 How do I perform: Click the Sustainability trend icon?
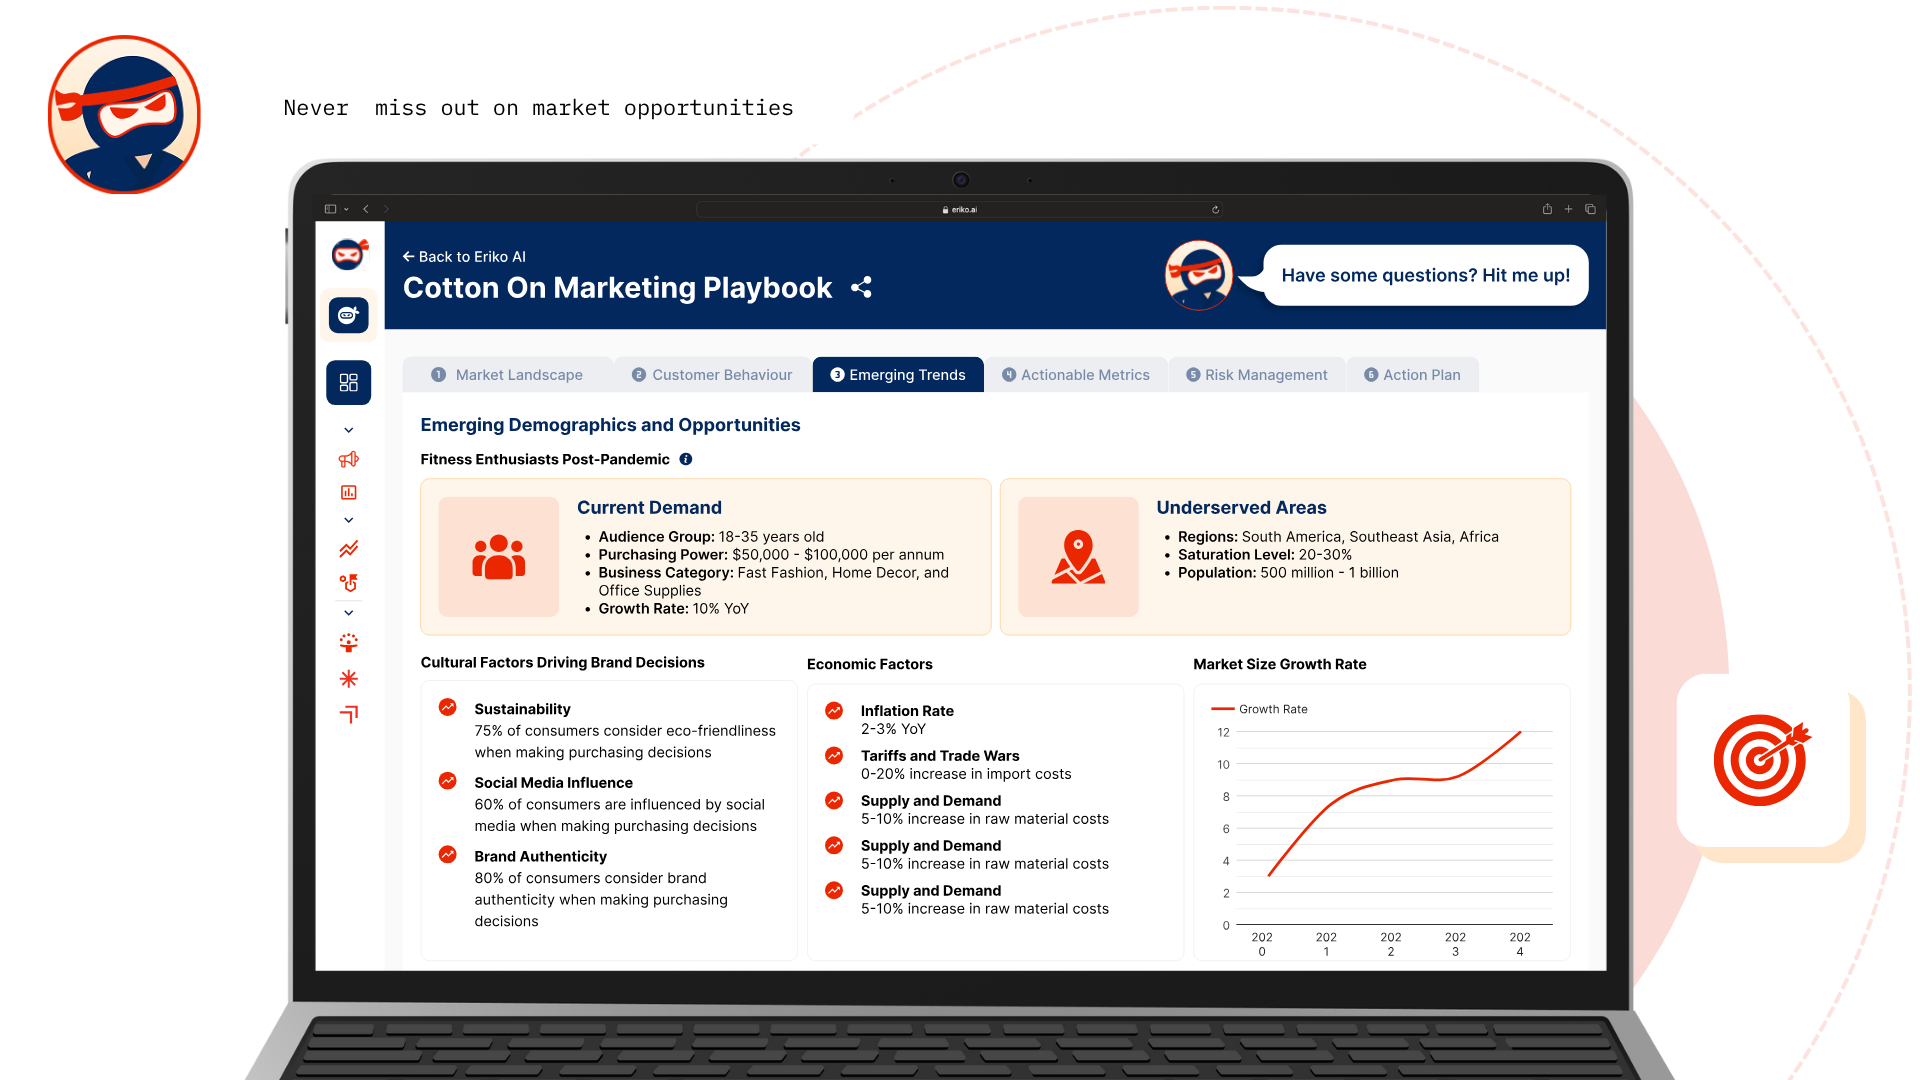[448, 707]
